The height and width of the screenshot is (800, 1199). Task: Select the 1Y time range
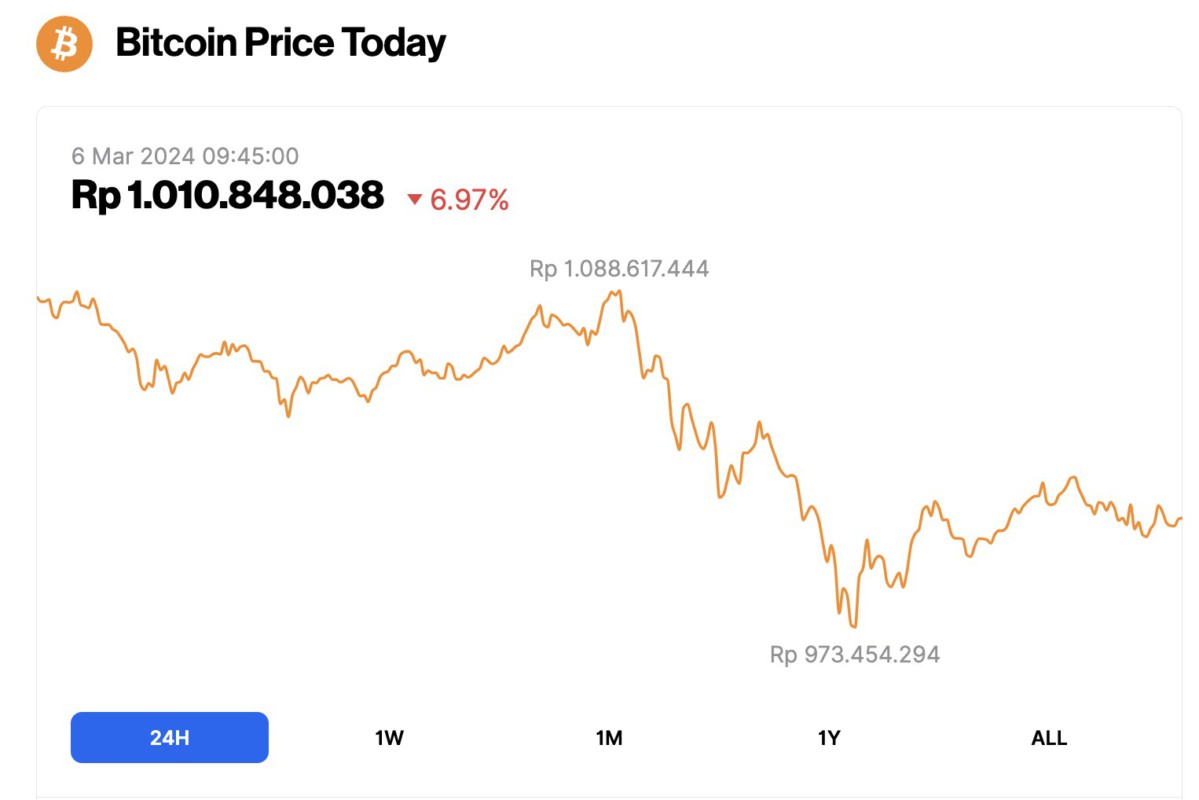click(x=829, y=737)
